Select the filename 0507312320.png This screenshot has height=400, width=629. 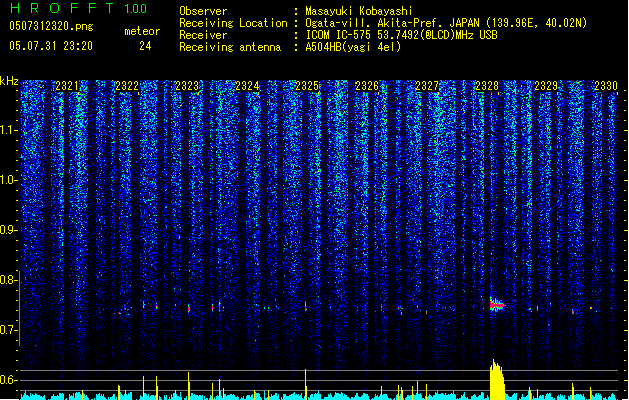[x=51, y=27]
